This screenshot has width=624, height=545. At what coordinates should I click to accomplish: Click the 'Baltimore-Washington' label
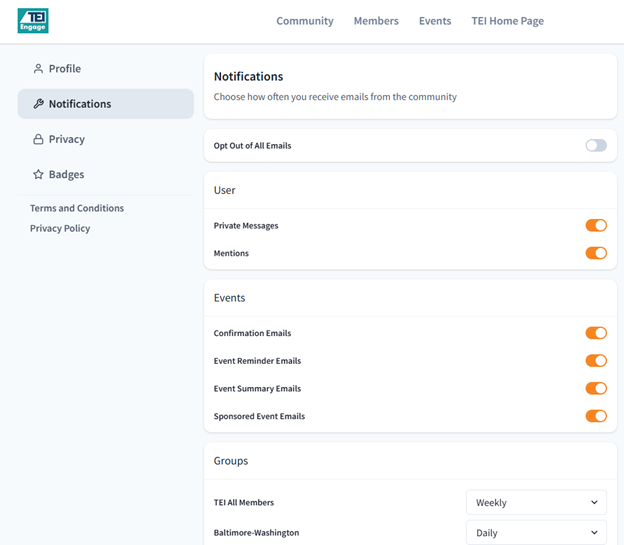[x=256, y=533]
